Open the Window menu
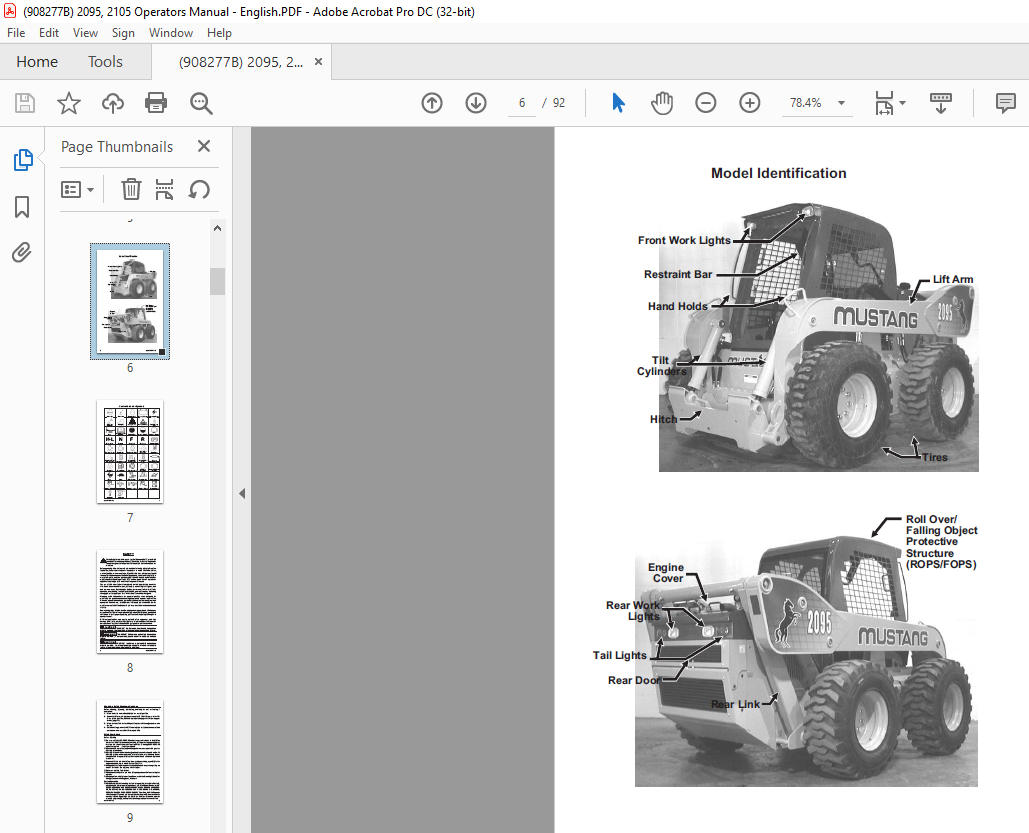This screenshot has width=1029, height=833. (x=171, y=33)
